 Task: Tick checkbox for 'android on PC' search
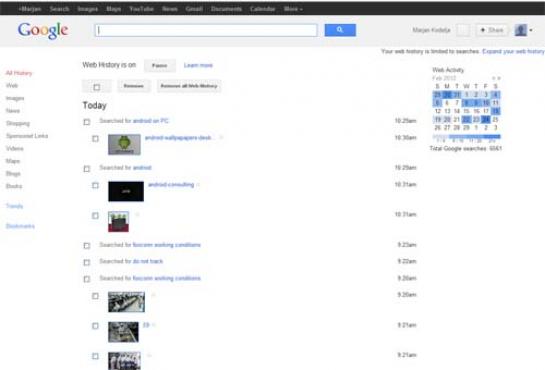87,122
